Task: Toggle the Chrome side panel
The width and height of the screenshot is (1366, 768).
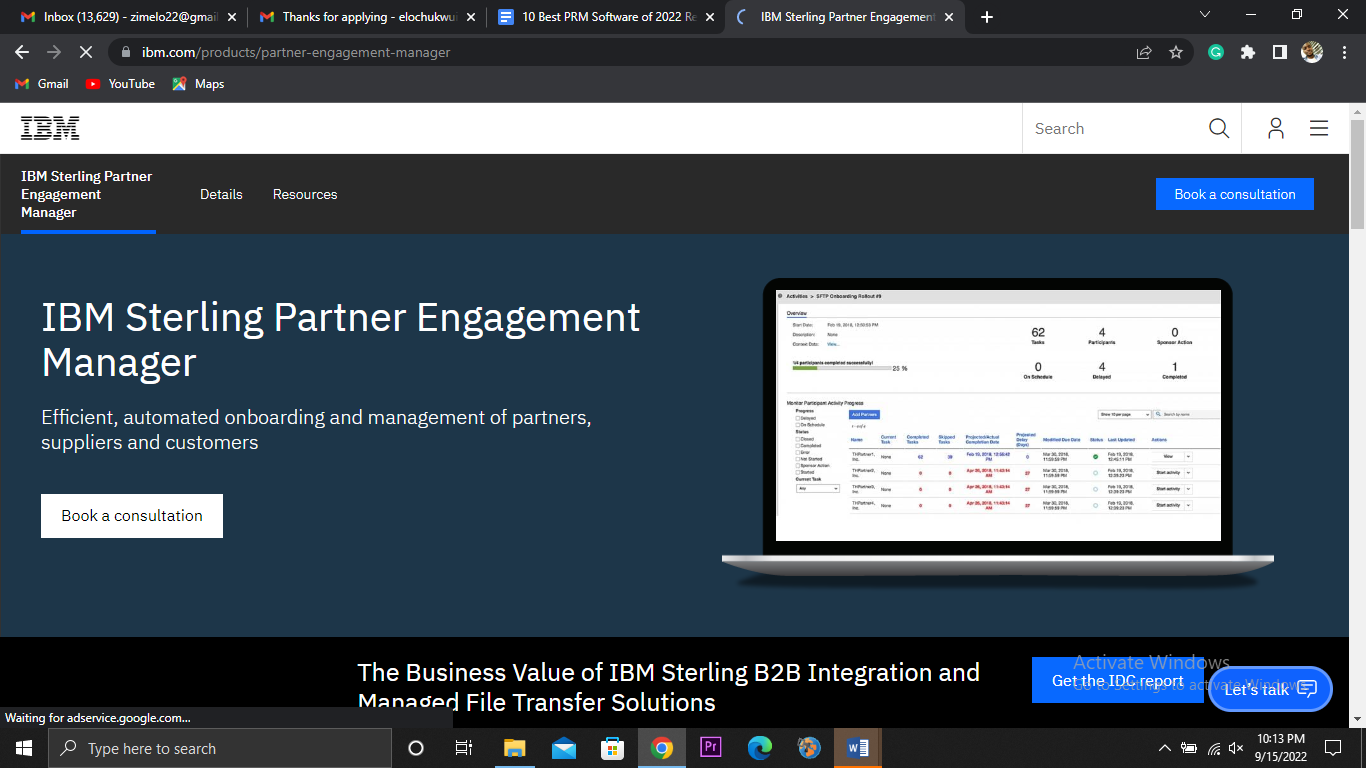Action: click(1279, 52)
